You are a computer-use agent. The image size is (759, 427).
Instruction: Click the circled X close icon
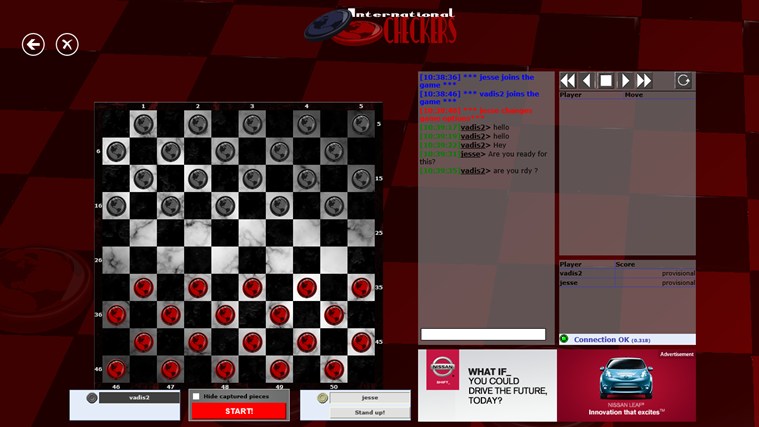[67, 44]
